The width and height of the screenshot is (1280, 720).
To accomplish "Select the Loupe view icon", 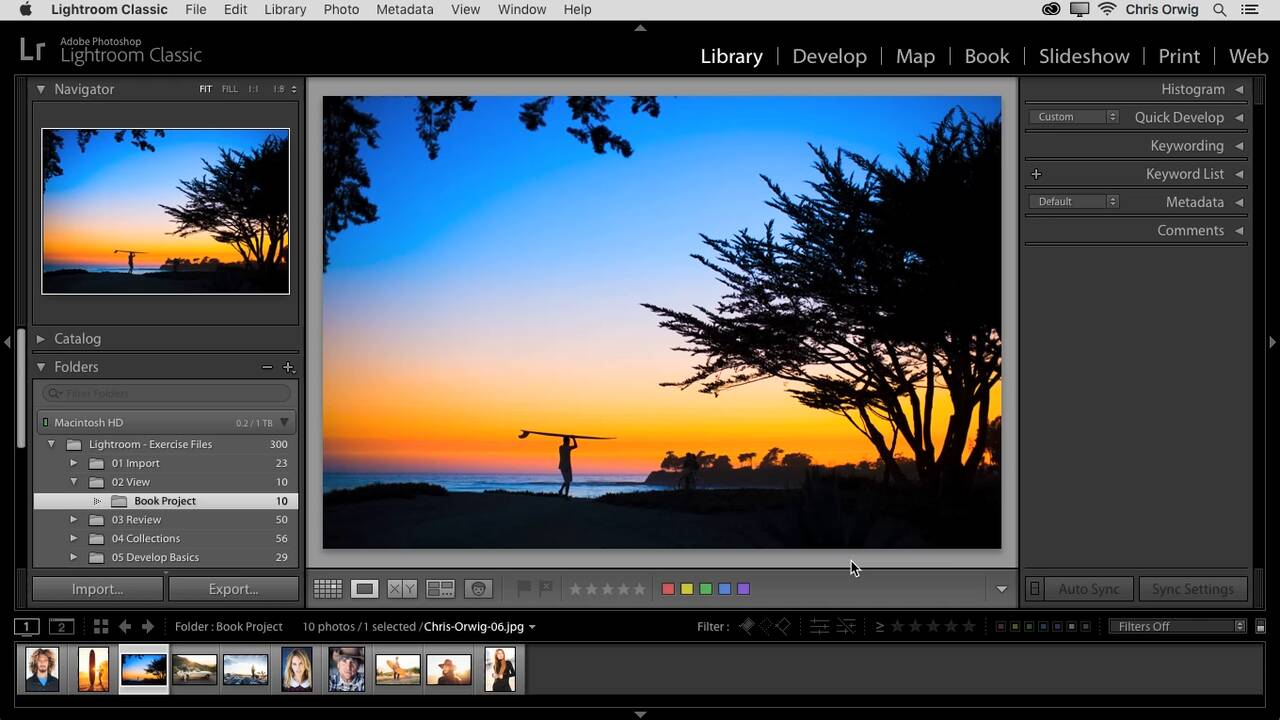I will 365,589.
